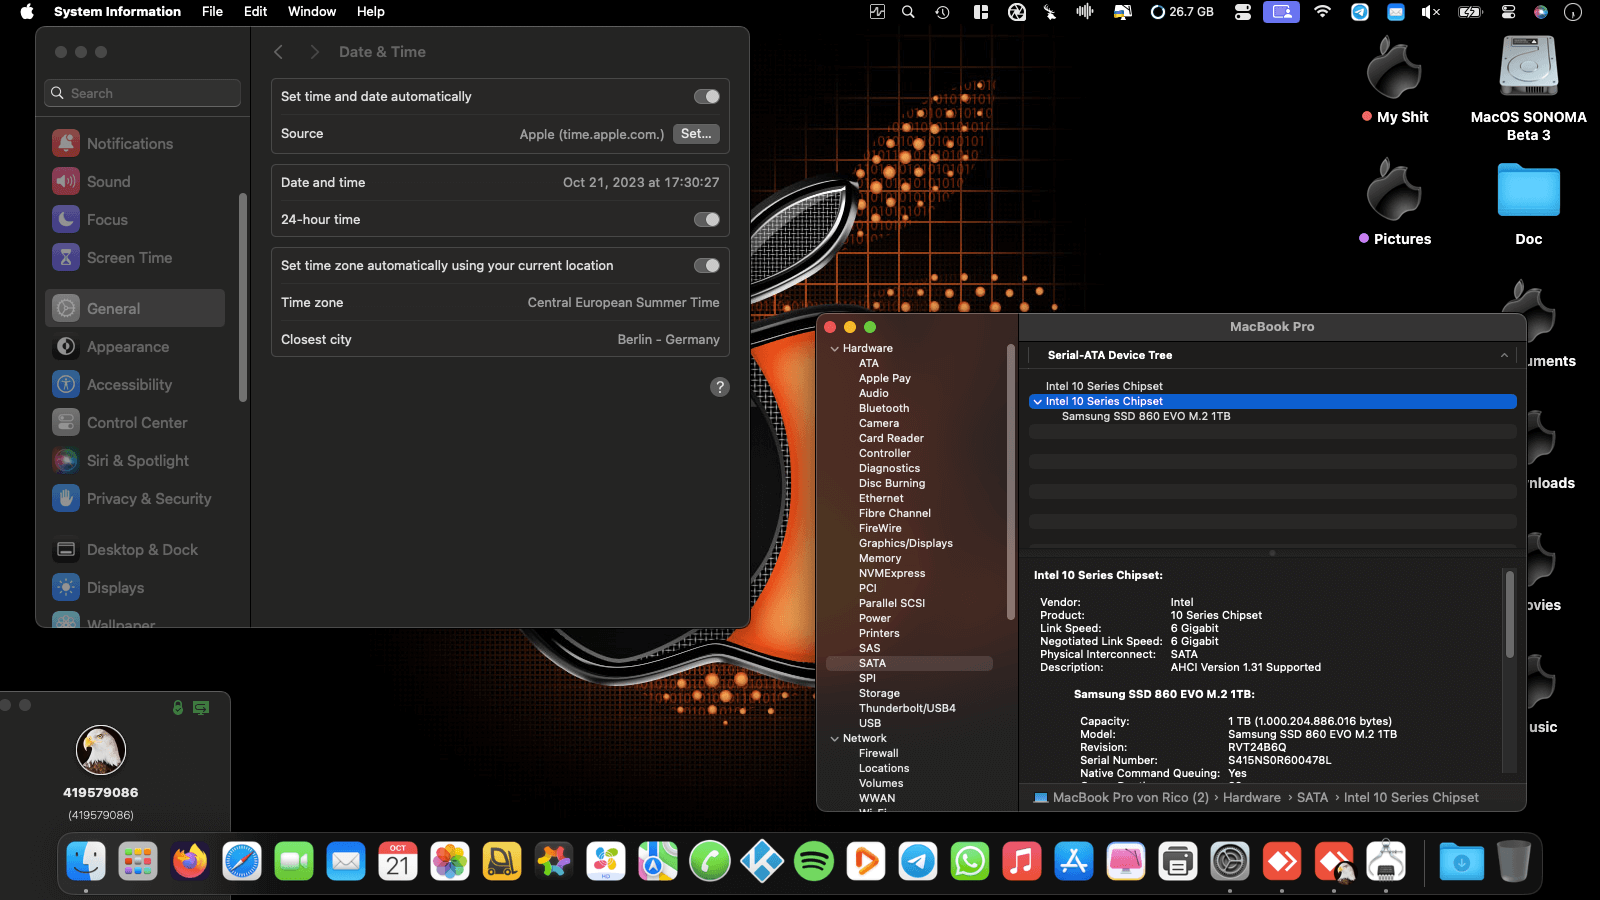The height and width of the screenshot is (900, 1600).
Task: Open Time Machine menu bar icon
Action: click(942, 12)
